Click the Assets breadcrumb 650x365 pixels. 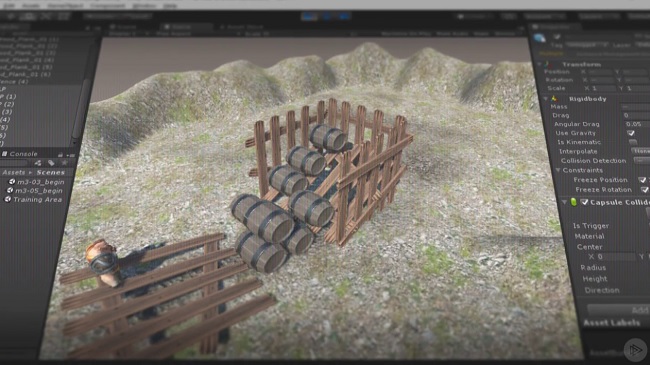[14, 172]
